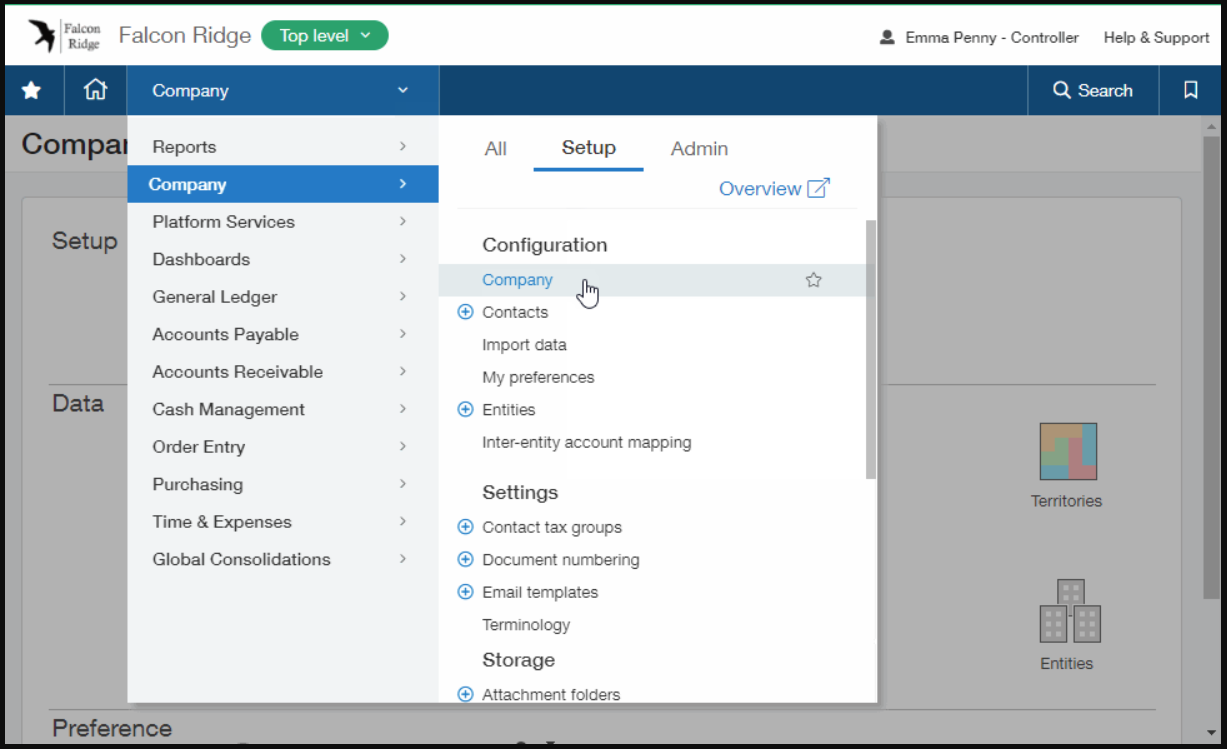Screen dimensions: 1227x749
Task: Click plus icon next to Document numbering
Action: point(465,560)
